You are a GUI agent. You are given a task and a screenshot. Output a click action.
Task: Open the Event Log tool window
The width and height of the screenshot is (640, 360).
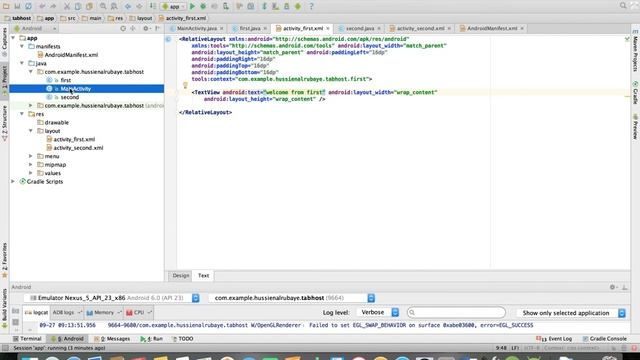tap(554, 339)
